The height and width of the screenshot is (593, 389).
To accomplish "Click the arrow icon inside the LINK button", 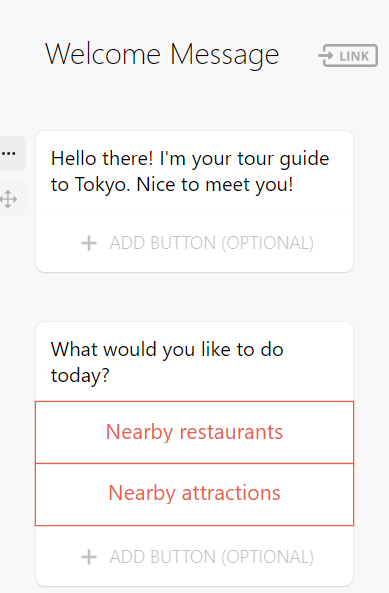I will [326, 56].
